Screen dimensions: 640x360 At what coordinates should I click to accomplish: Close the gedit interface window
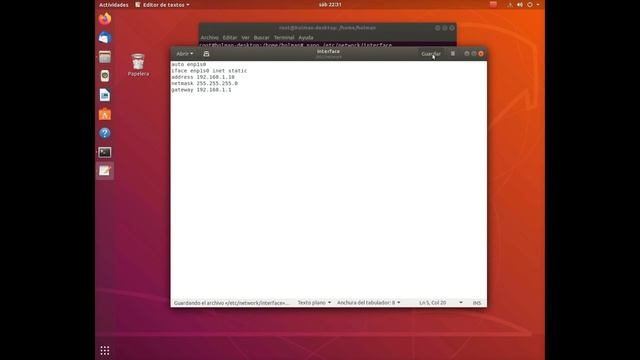click(x=481, y=54)
